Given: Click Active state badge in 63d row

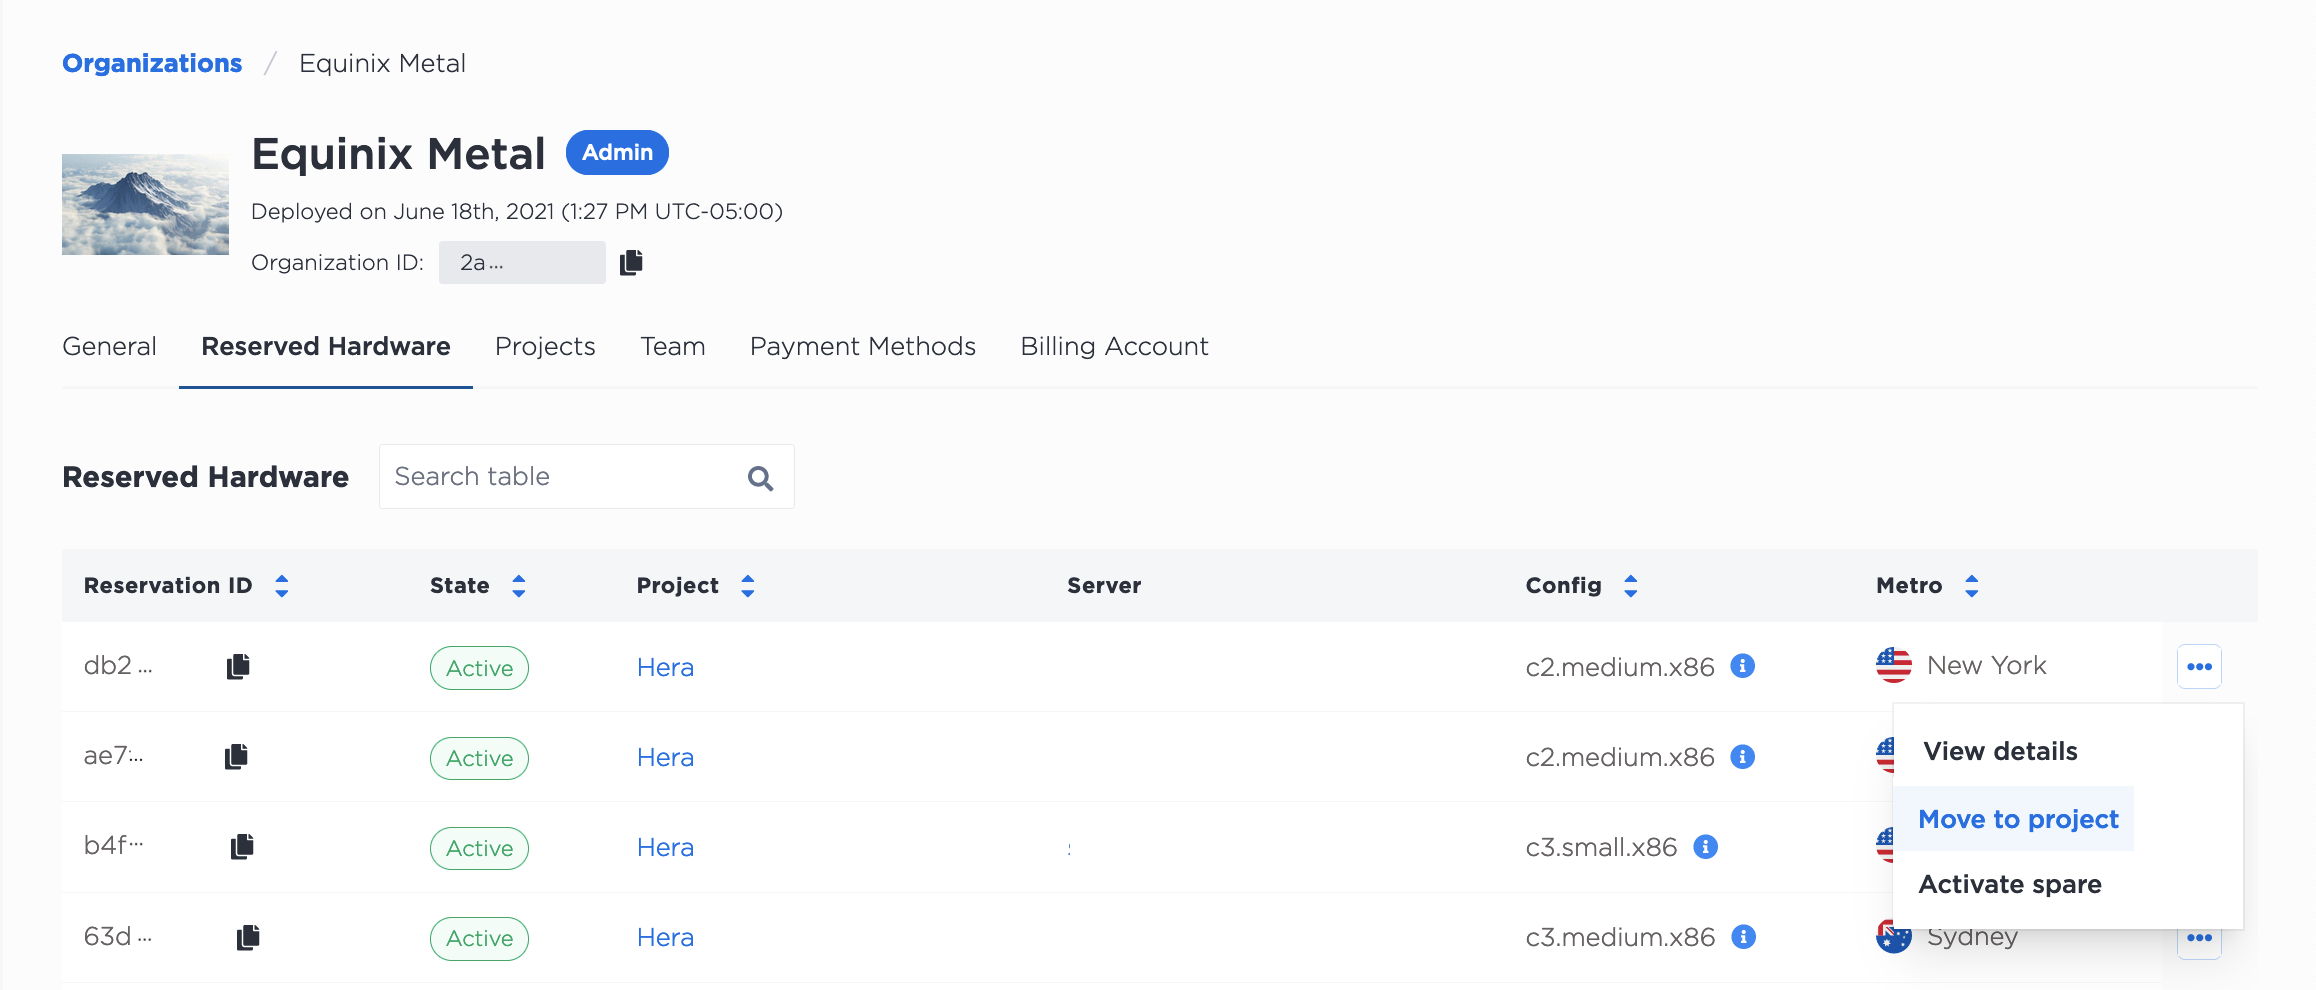Looking at the screenshot, I should (479, 938).
